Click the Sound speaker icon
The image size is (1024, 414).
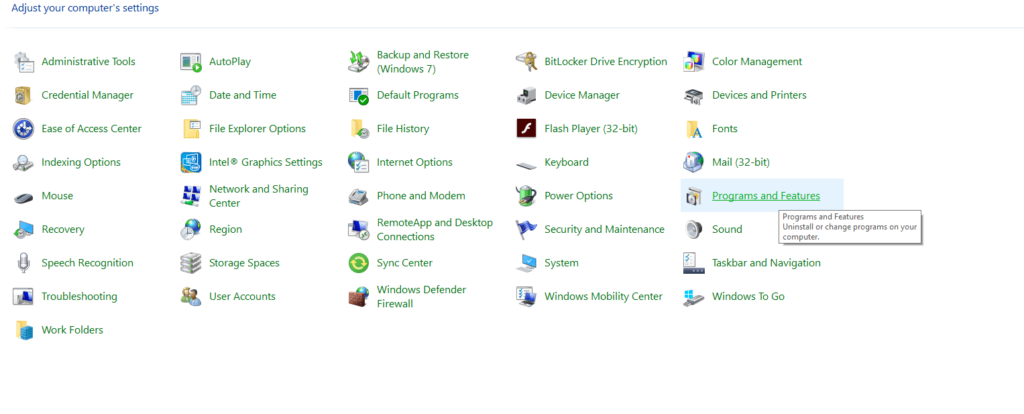[694, 229]
